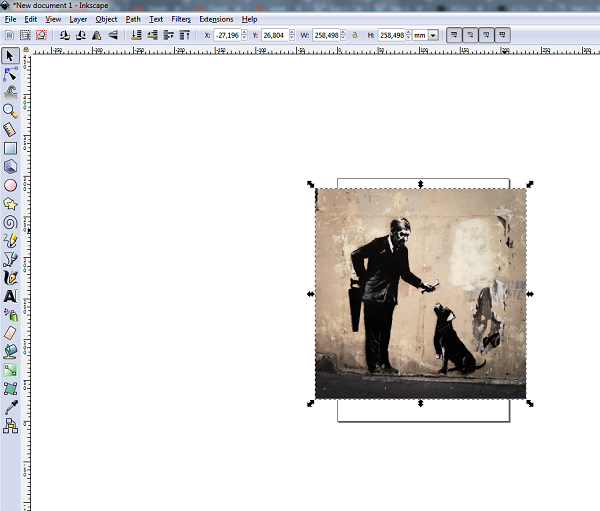Screen dimensions: 600x511
Task: Select the Node edit tool
Action: (x=10, y=74)
